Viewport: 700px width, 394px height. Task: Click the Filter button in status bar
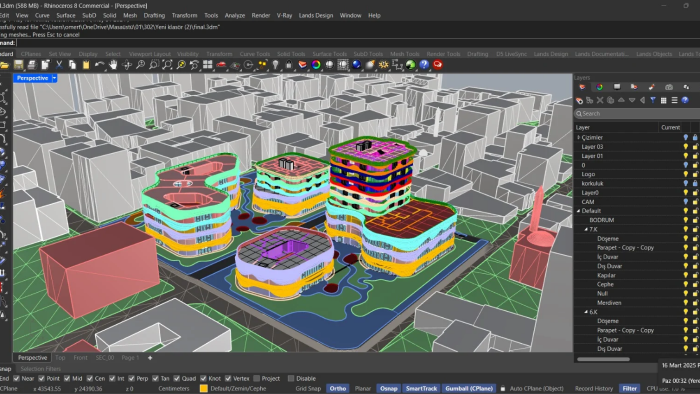click(629, 389)
